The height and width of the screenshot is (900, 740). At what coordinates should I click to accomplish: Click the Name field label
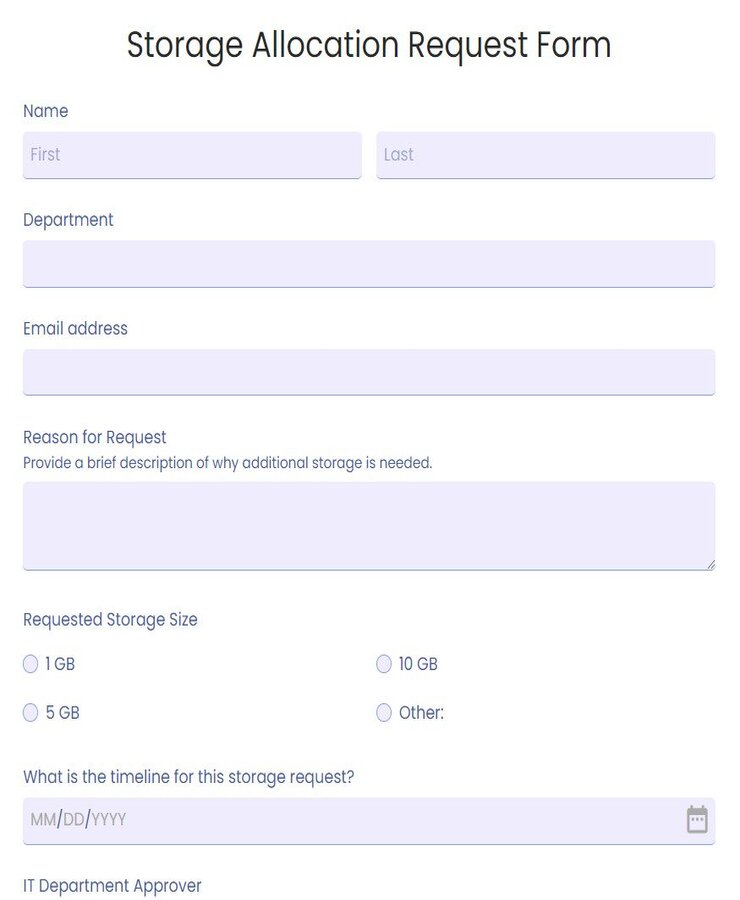46,111
